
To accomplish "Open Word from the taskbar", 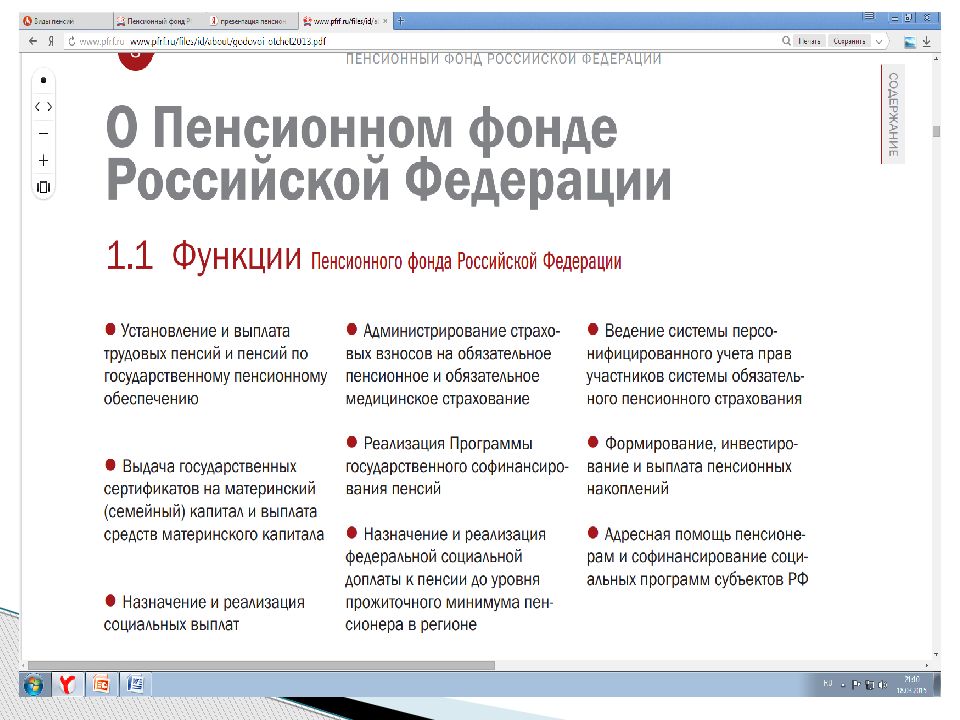I will tap(135, 684).
